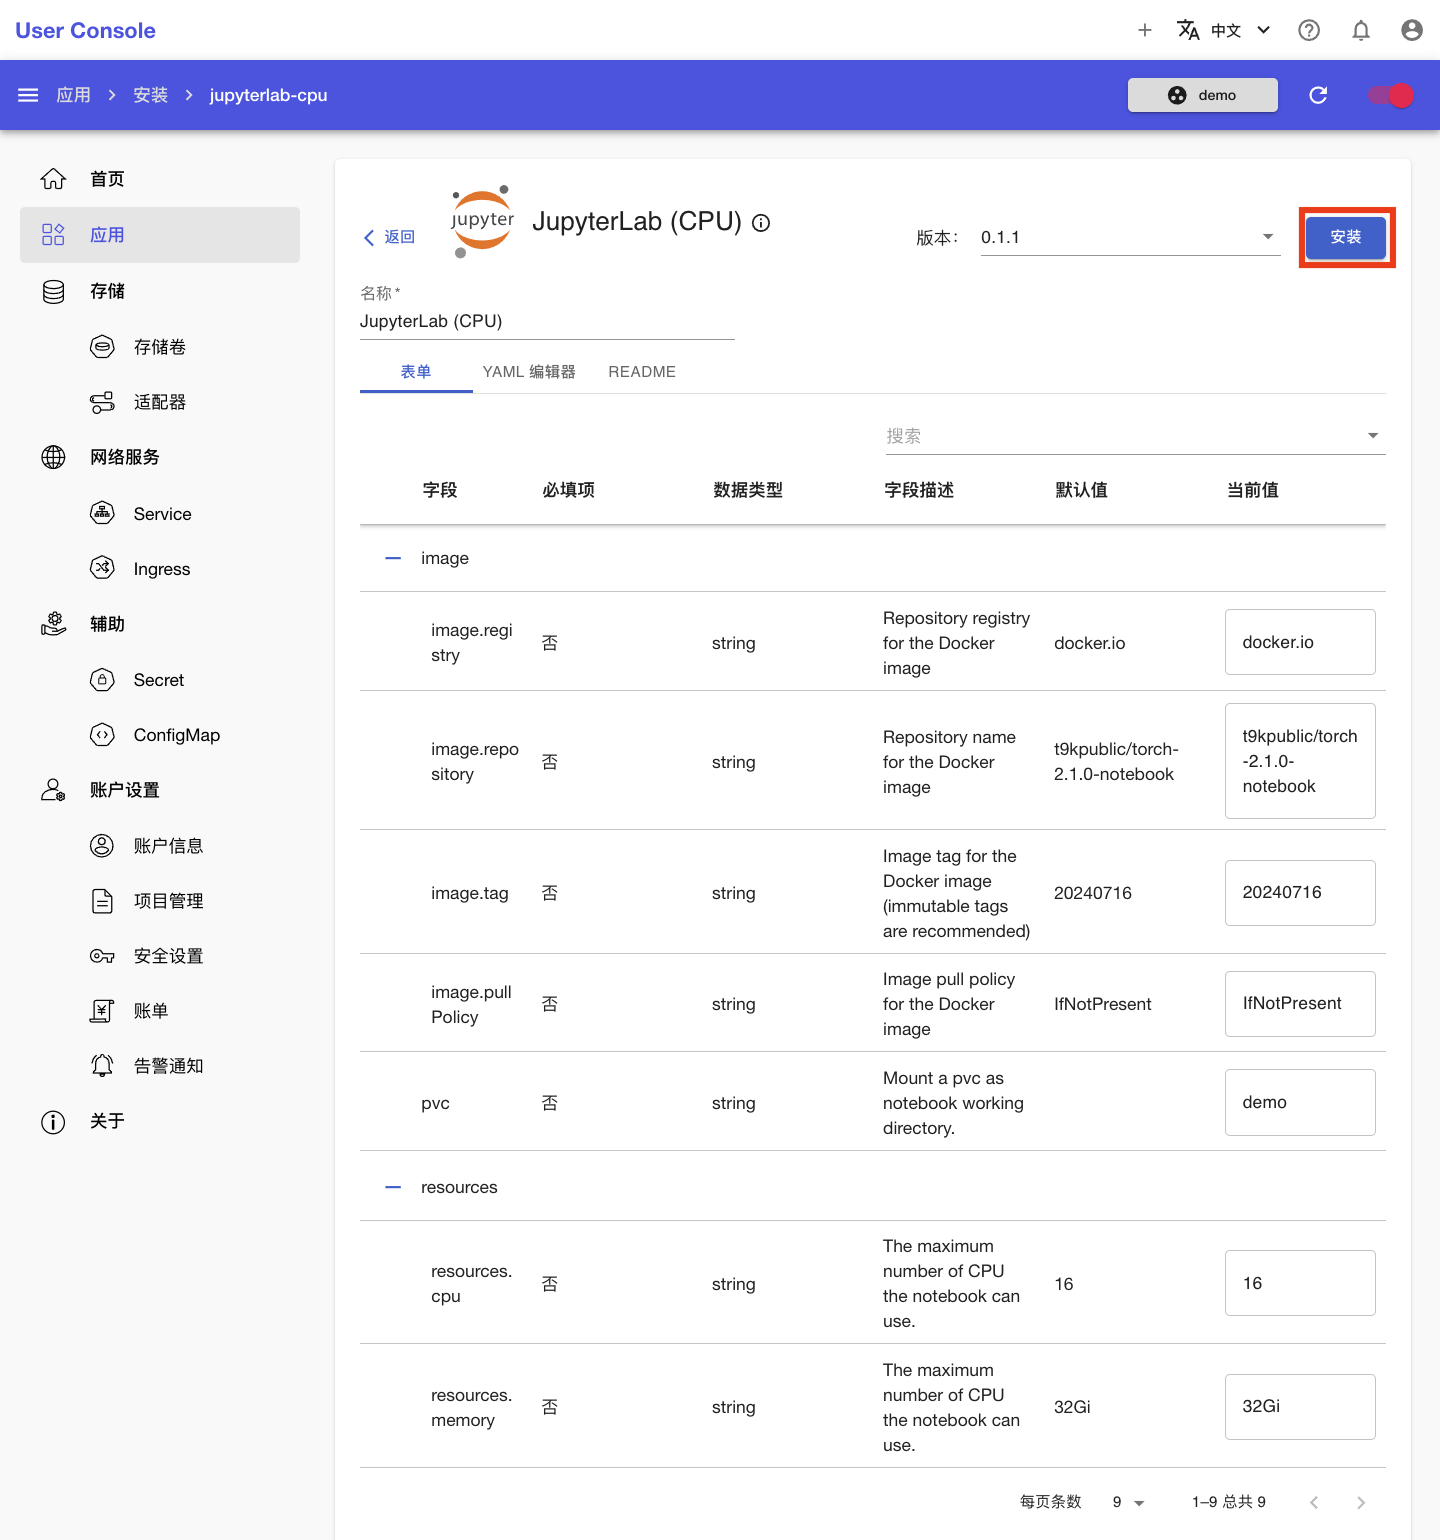Open the hamburger navigation menu

28,95
